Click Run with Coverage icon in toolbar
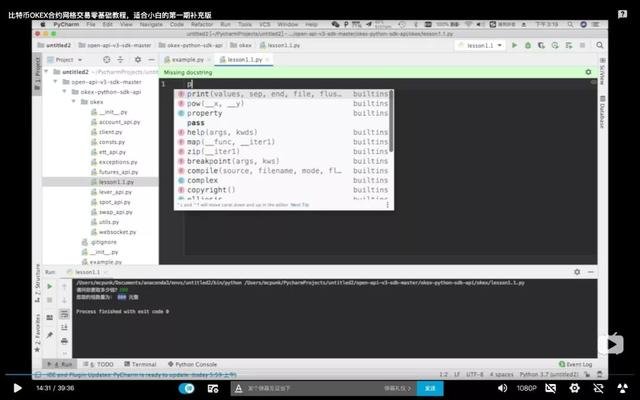Viewport: 640px width, 400px height. point(541,45)
